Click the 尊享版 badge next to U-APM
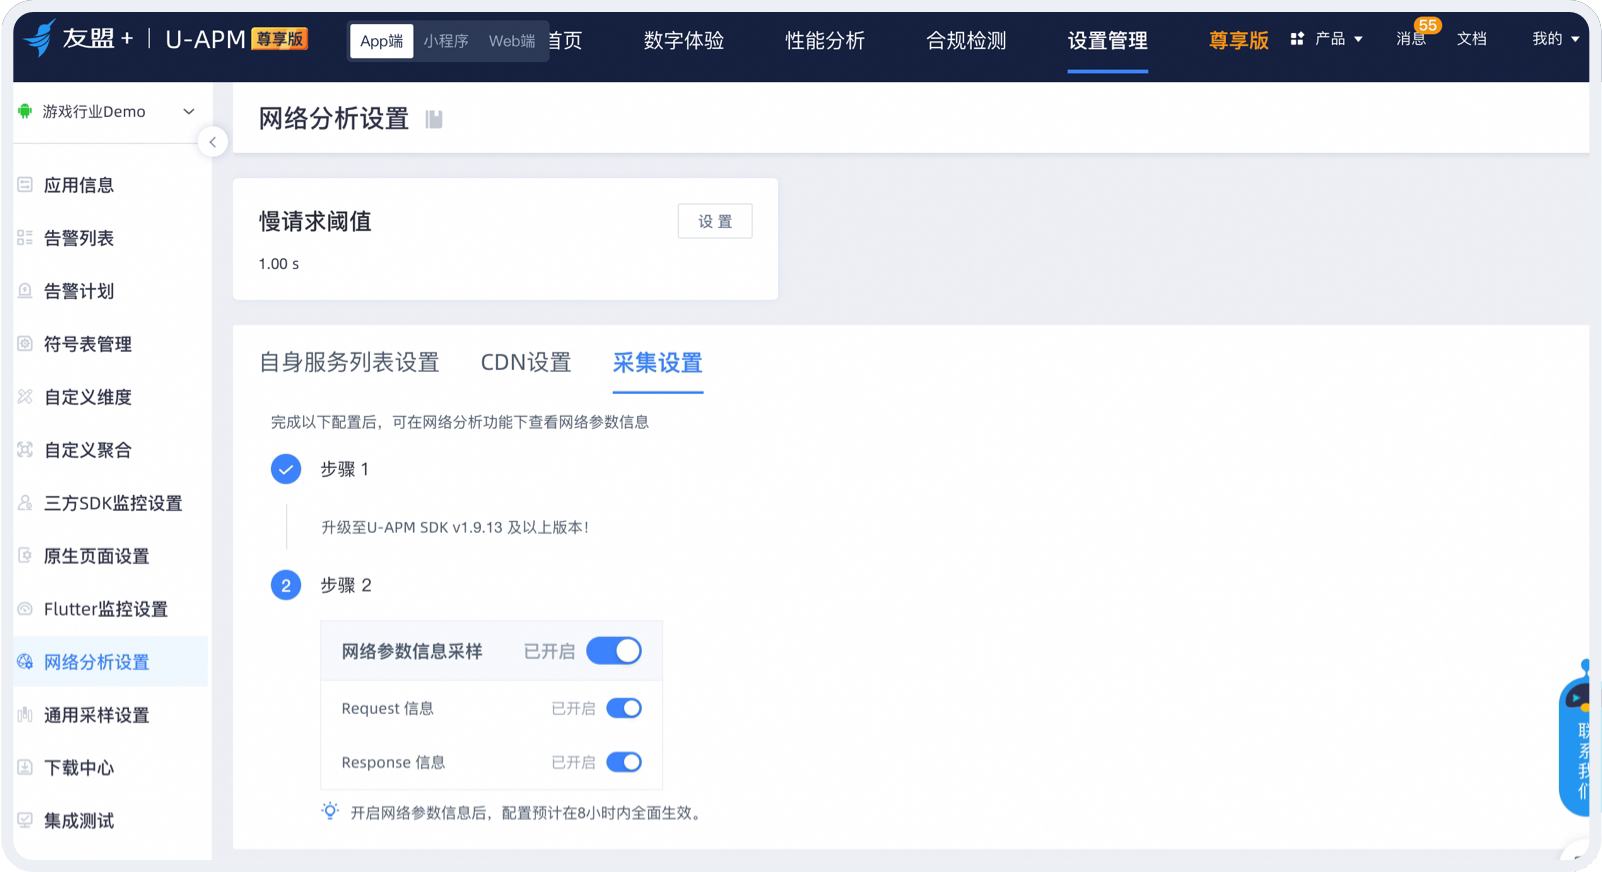This screenshot has width=1602, height=872. (x=279, y=39)
